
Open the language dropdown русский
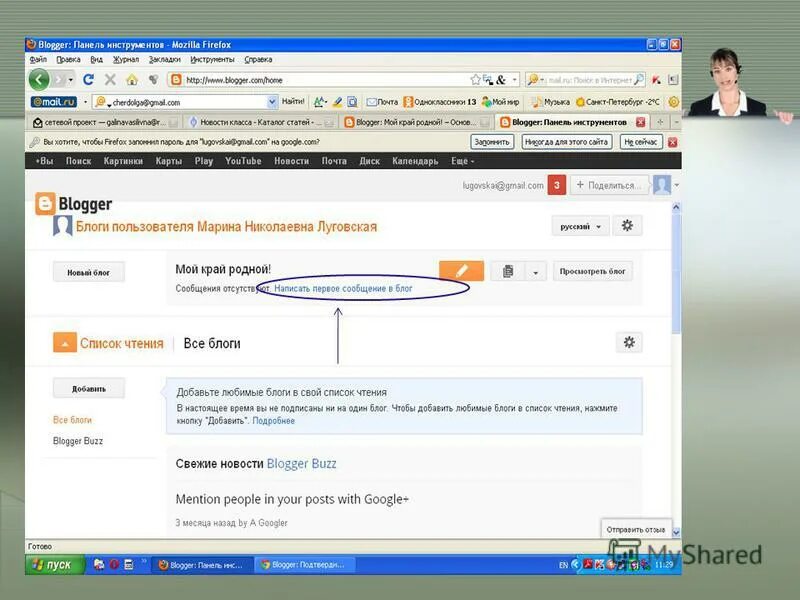(x=581, y=226)
